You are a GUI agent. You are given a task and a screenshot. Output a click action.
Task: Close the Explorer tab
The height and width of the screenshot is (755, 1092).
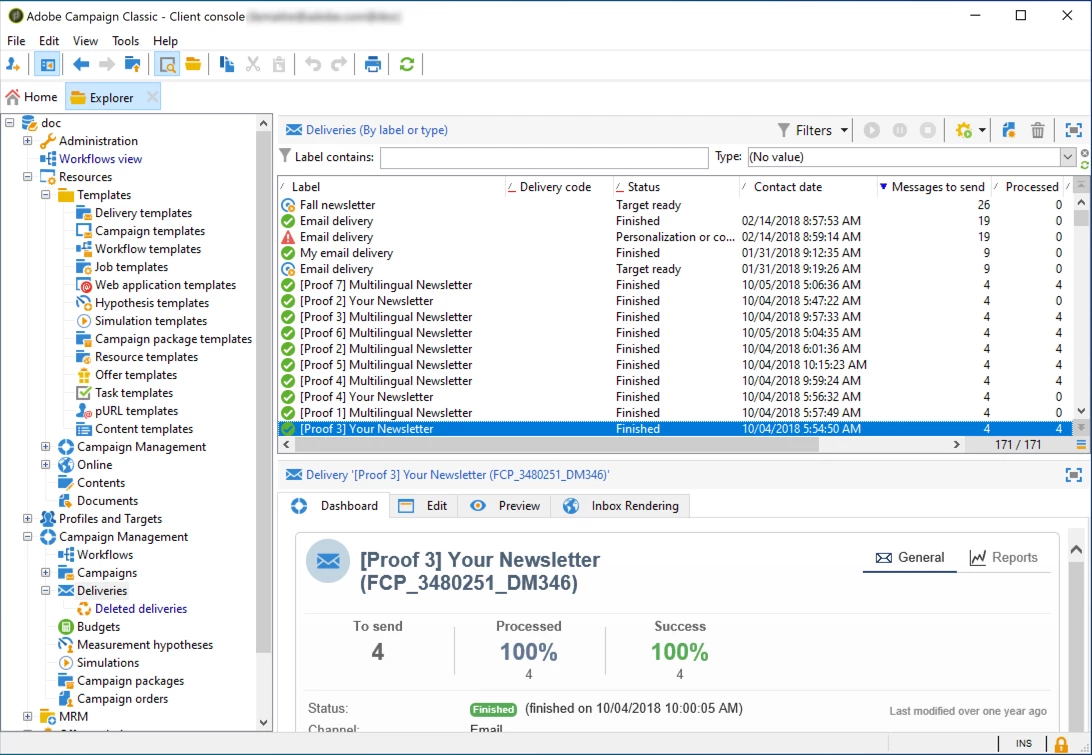(x=152, y=98)
